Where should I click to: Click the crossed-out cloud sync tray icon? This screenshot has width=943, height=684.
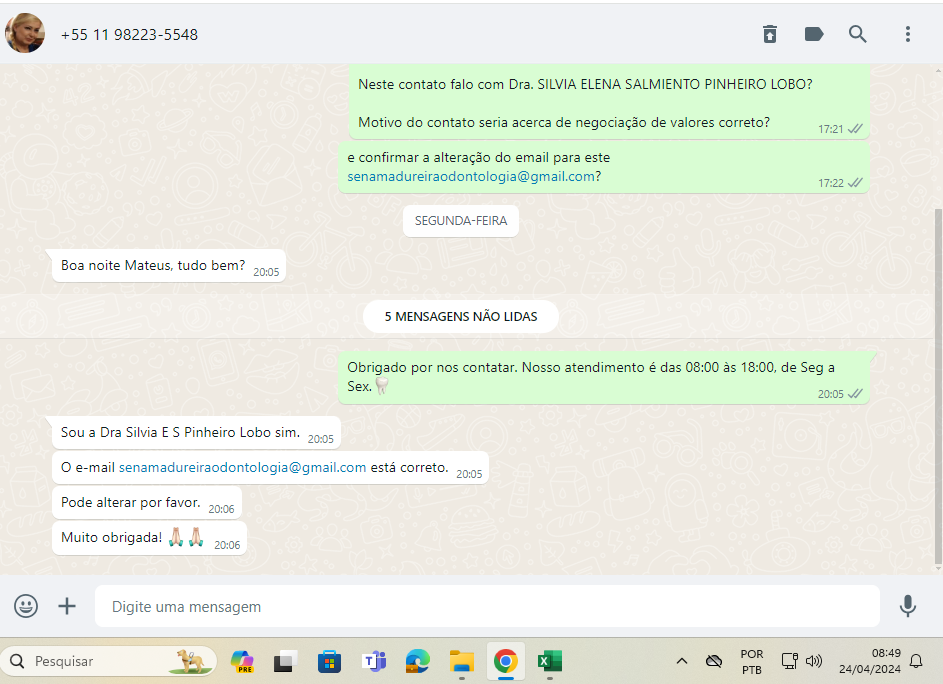pos(714,661)
